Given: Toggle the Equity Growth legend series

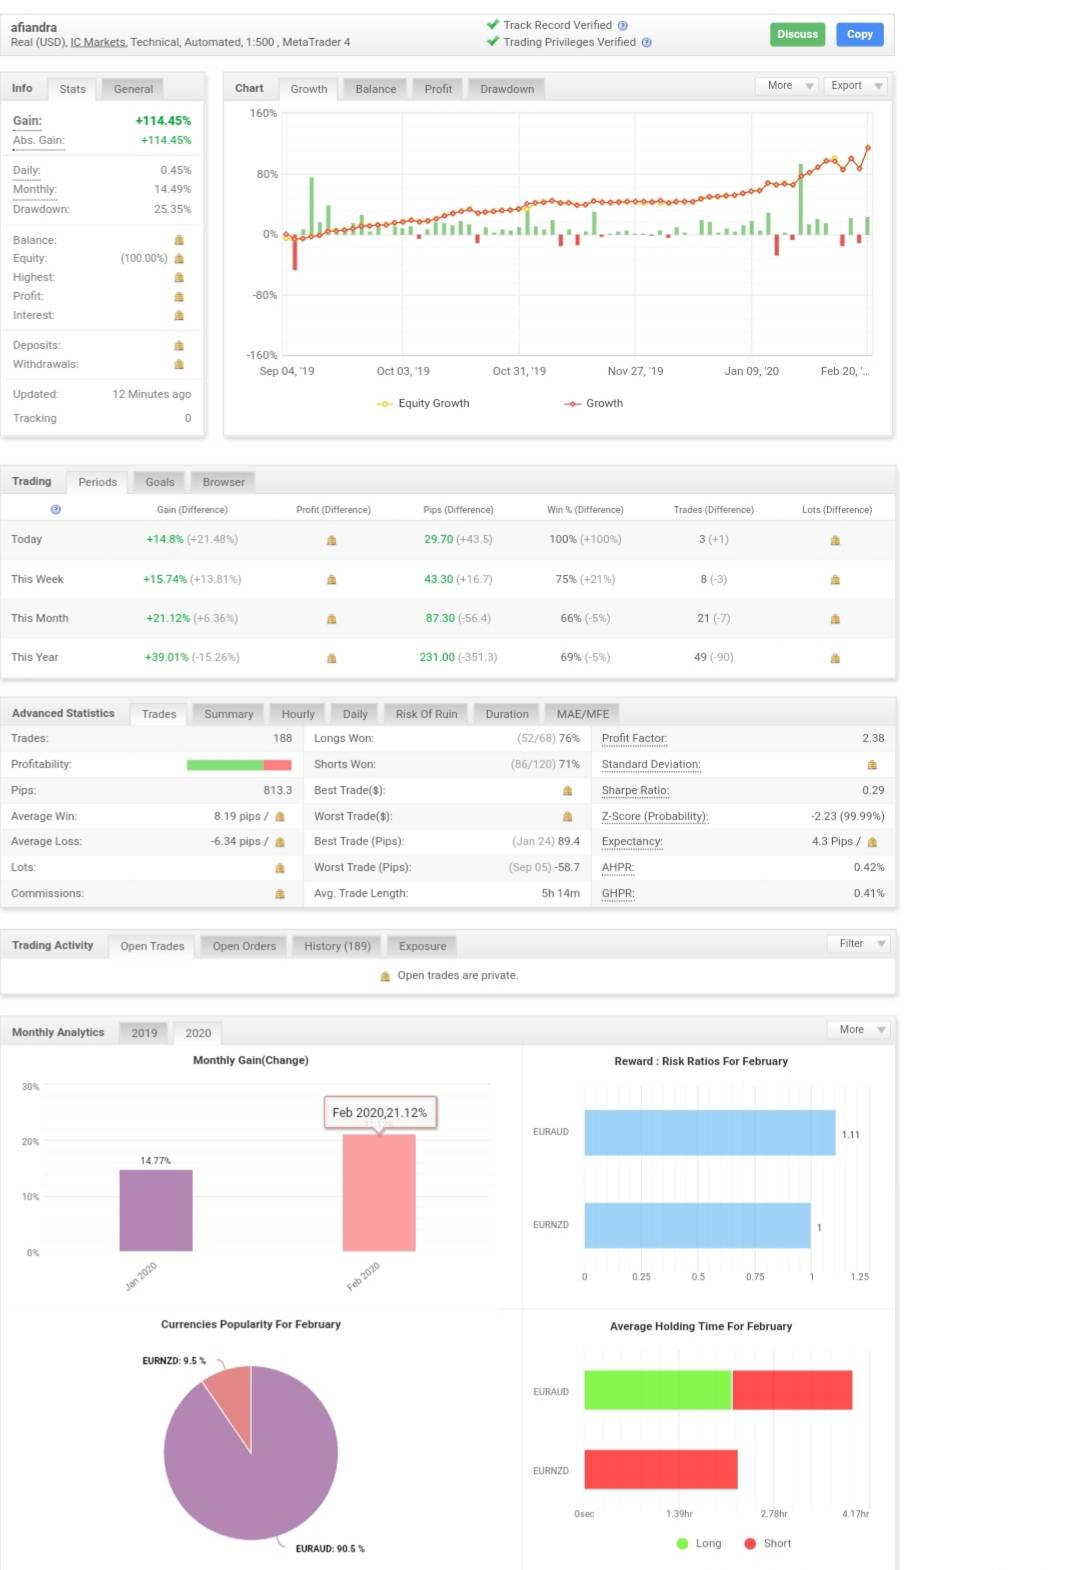Looking at the screenshot, I should pos(423,404).
